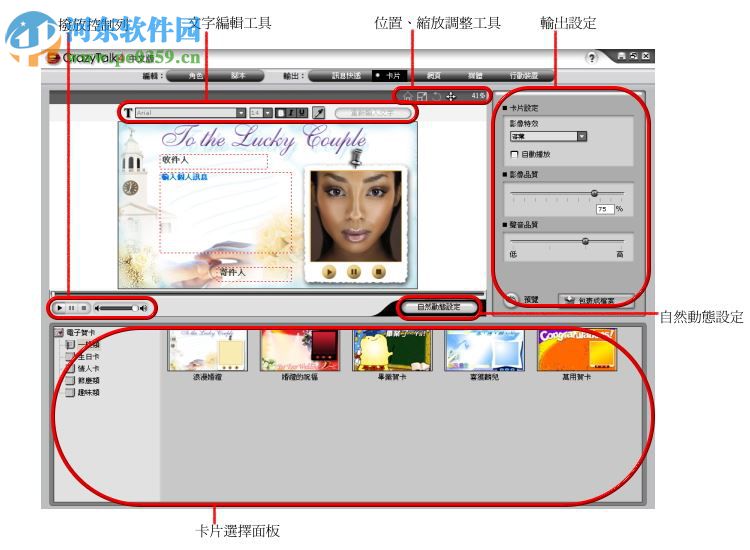Click the home reset view icon

[407, 96]
